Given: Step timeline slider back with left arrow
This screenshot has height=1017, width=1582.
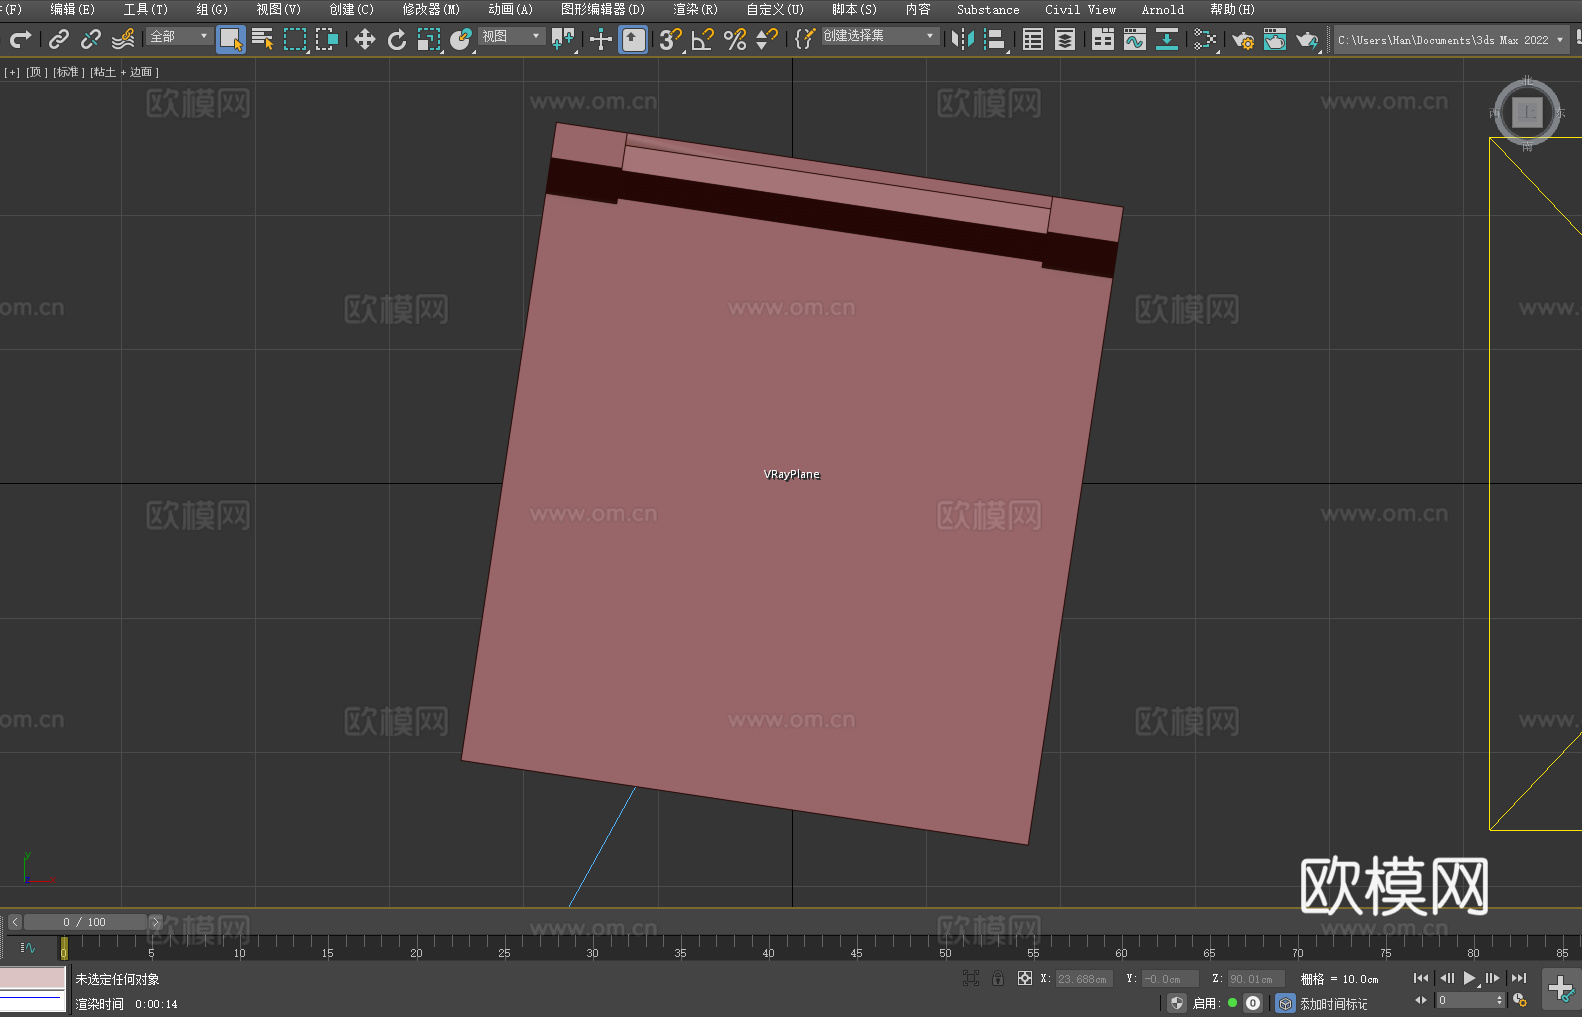Looking at the screenshot, I should pos(15,922).
